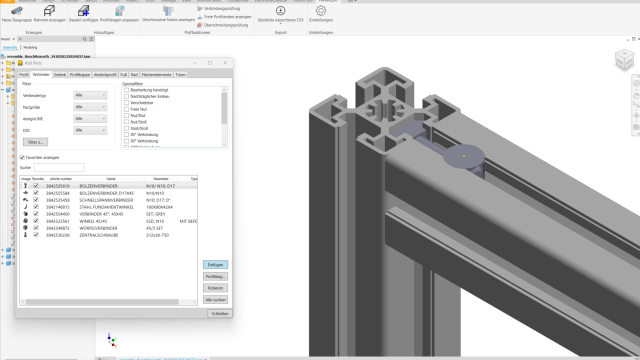
Task: Uncheck the Favoriten anzeigen checkbox
Action: click(22, 157)
